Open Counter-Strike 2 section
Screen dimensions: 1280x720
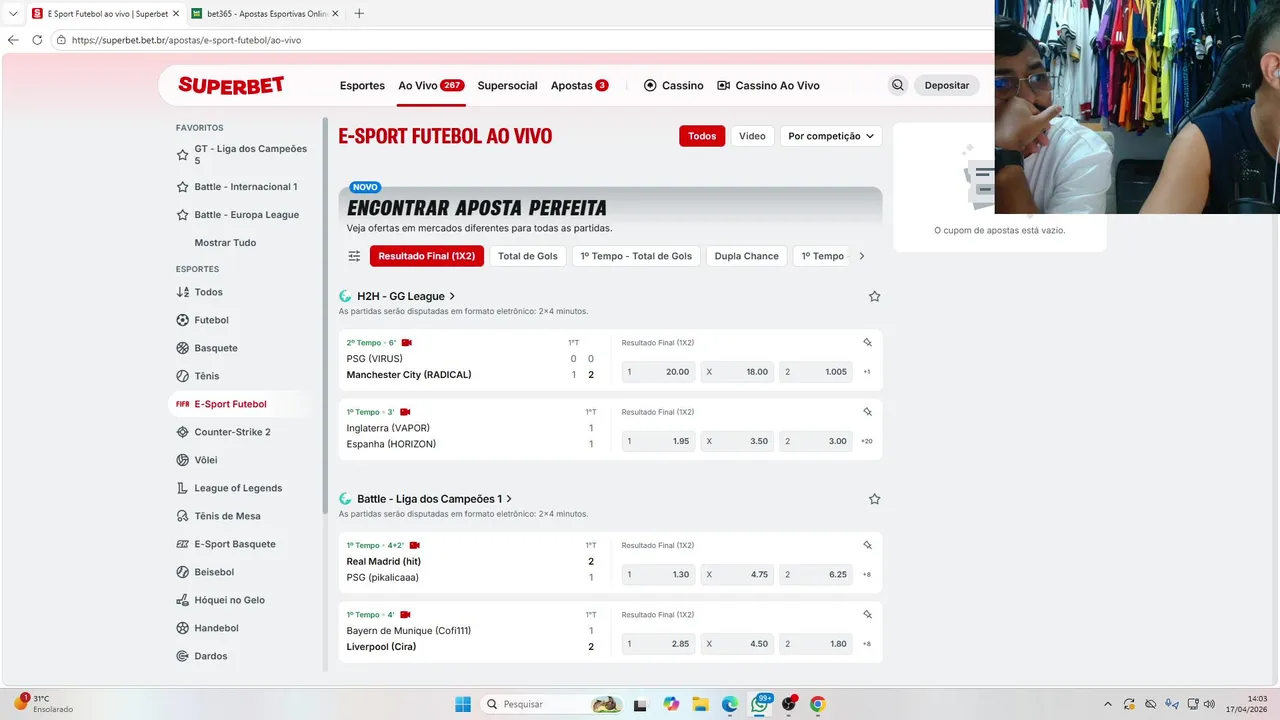(232, 432)
